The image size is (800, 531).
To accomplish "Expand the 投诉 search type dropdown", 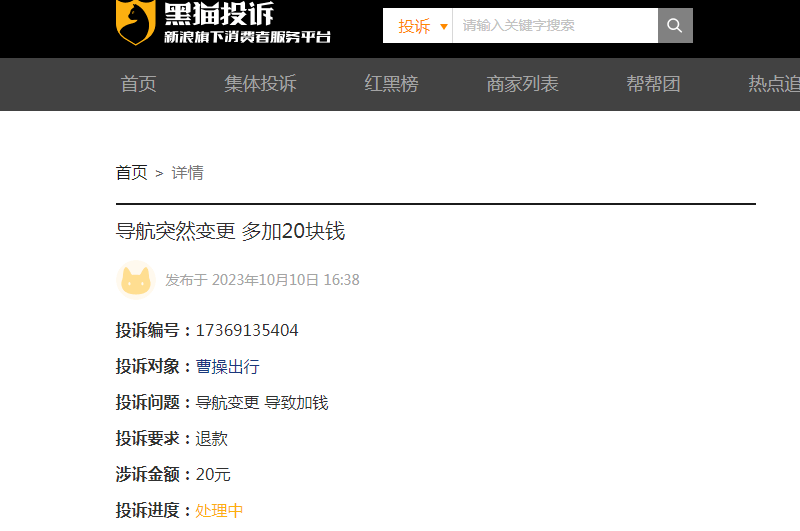I will click(x=422, y=26).
